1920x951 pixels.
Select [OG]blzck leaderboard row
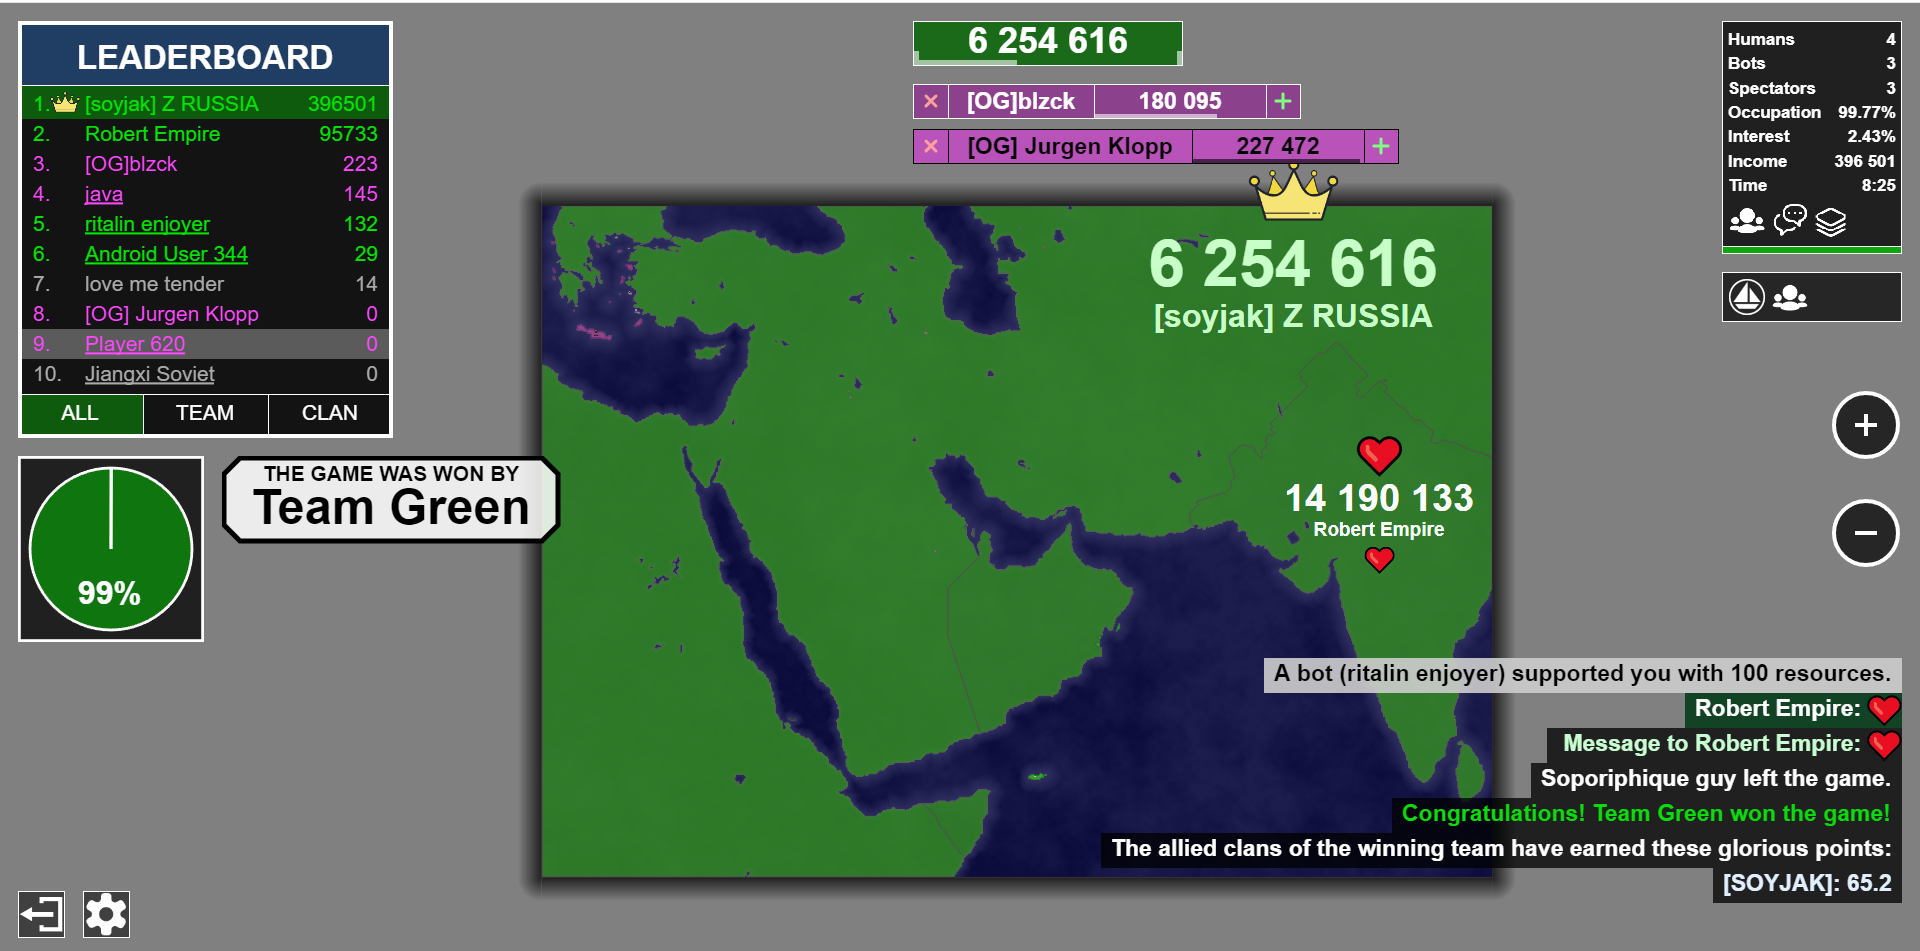(205, 164)
